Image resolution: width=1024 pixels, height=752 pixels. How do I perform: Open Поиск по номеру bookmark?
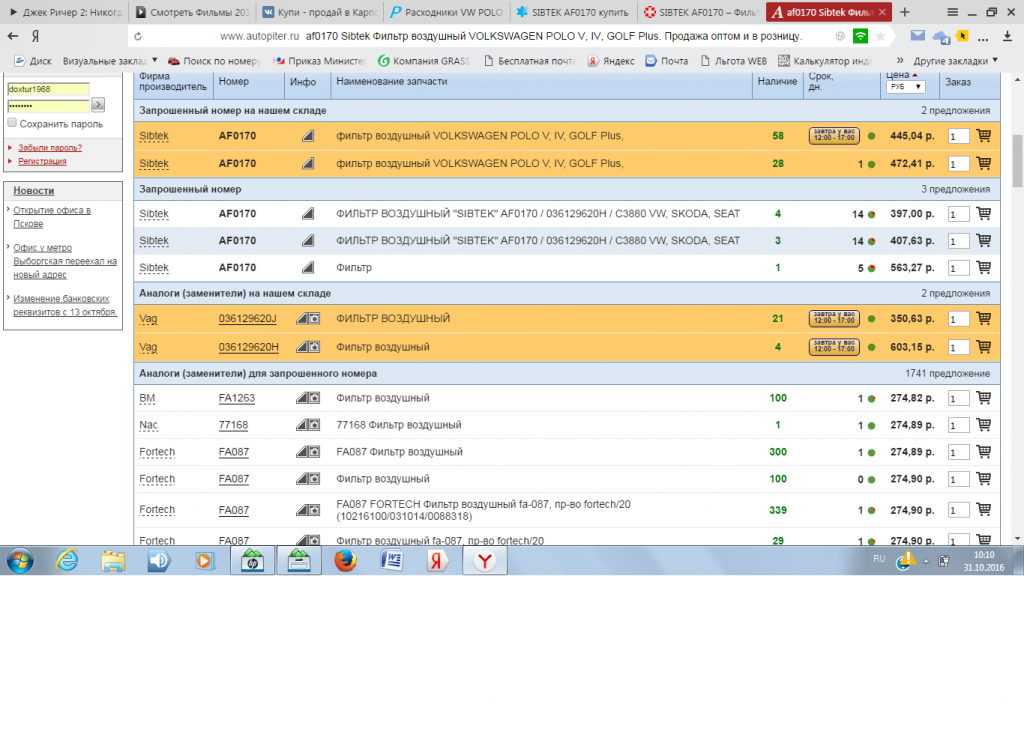(x=214, y=61)
